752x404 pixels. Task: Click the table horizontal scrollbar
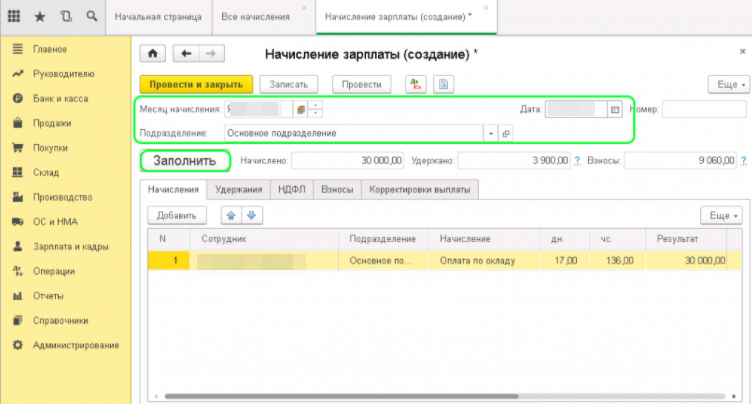(341, 396)
